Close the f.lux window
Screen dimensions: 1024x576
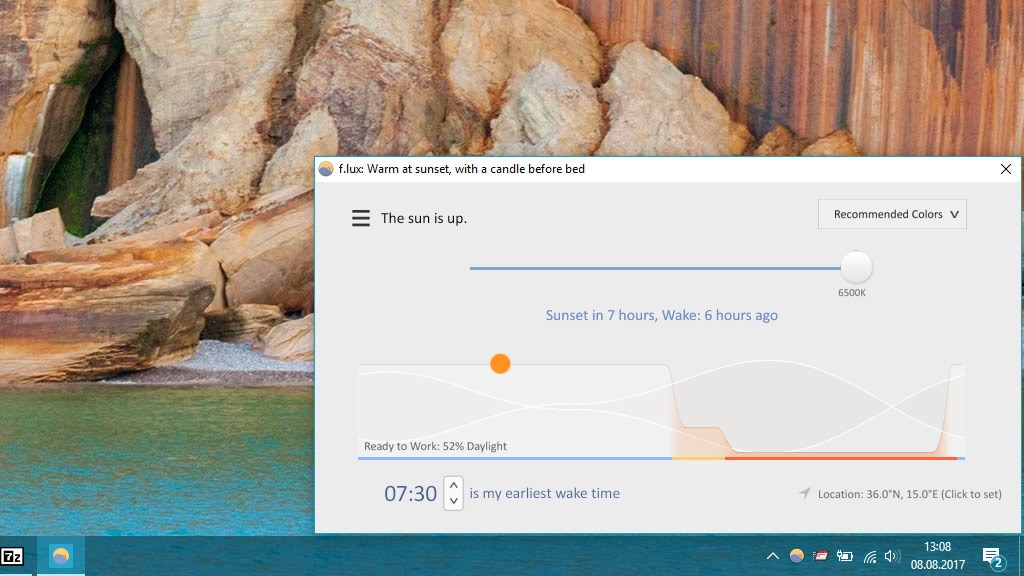(1006, 169)
